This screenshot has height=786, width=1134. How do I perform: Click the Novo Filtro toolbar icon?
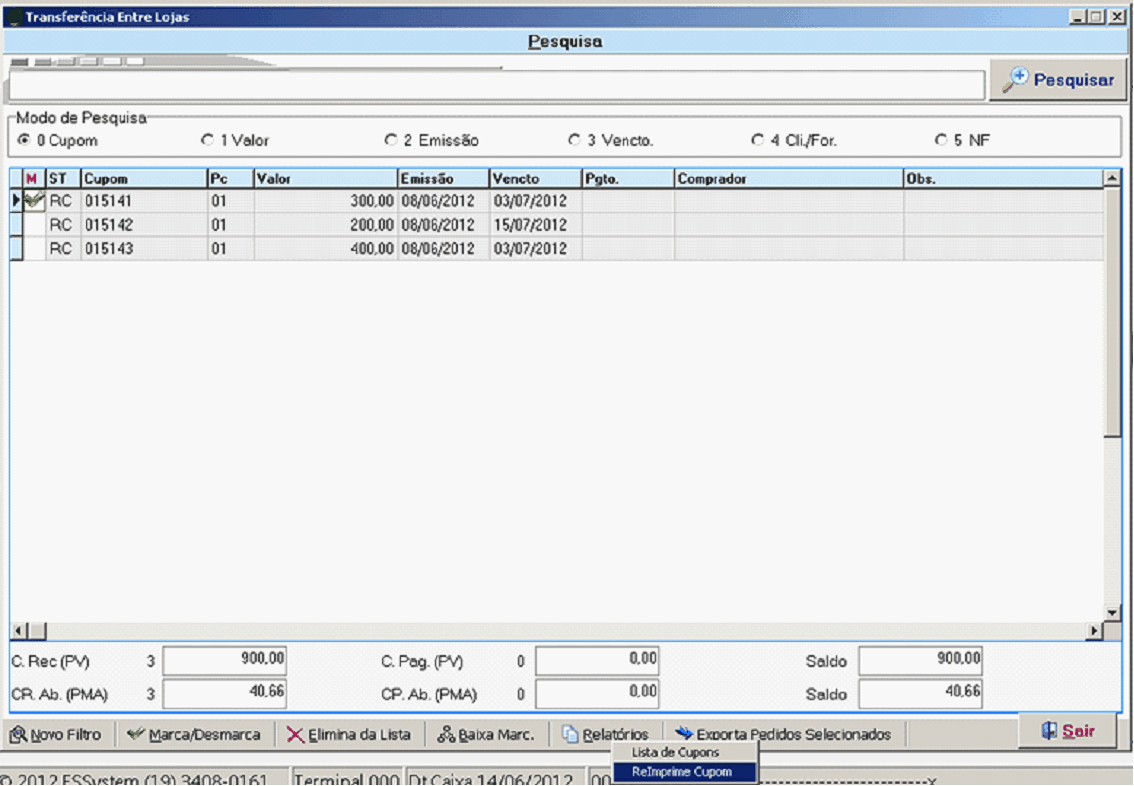coord(18,735)
